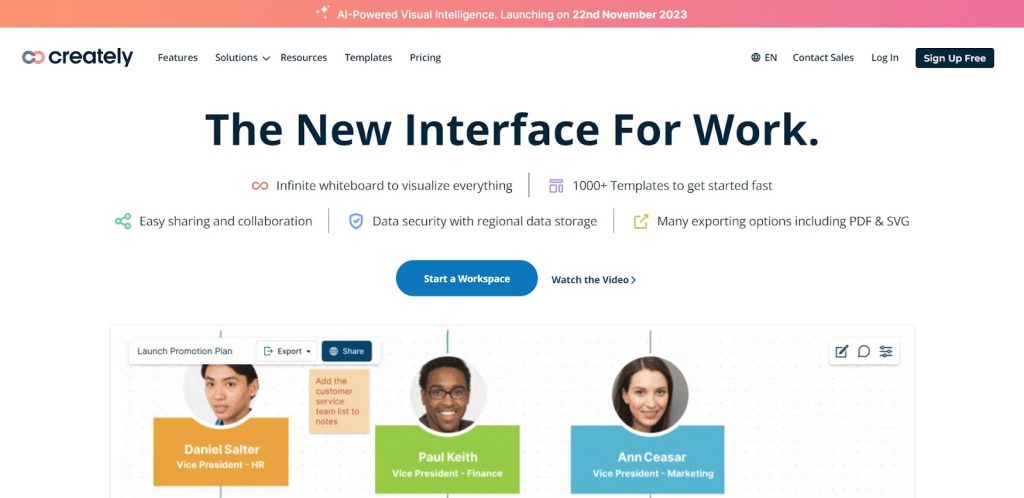
Task: Open the edit notes icon in preview
Action: click(841, 351)
